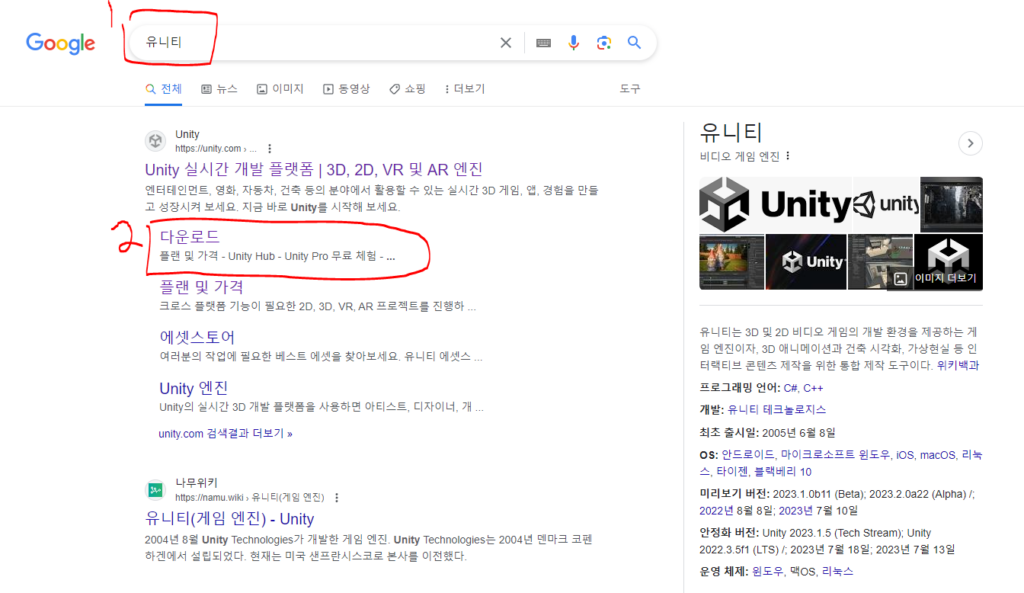Open the three-dot menu beside 유니티 panel title
Image resolution: width=1024 pixels, height=593 pixels.
tap(789, 156)
